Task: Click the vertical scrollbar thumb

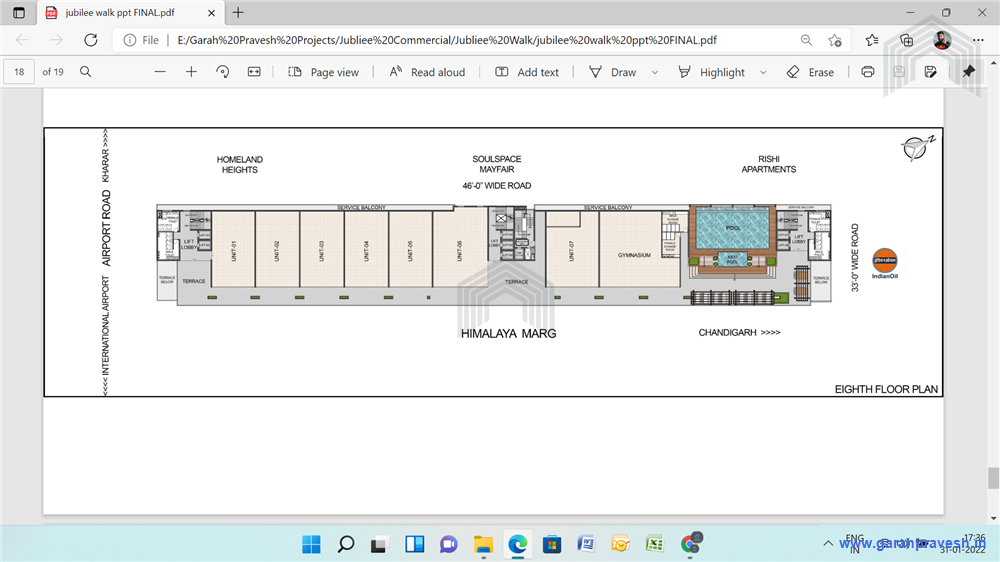Action: click(x=993, y=478)
